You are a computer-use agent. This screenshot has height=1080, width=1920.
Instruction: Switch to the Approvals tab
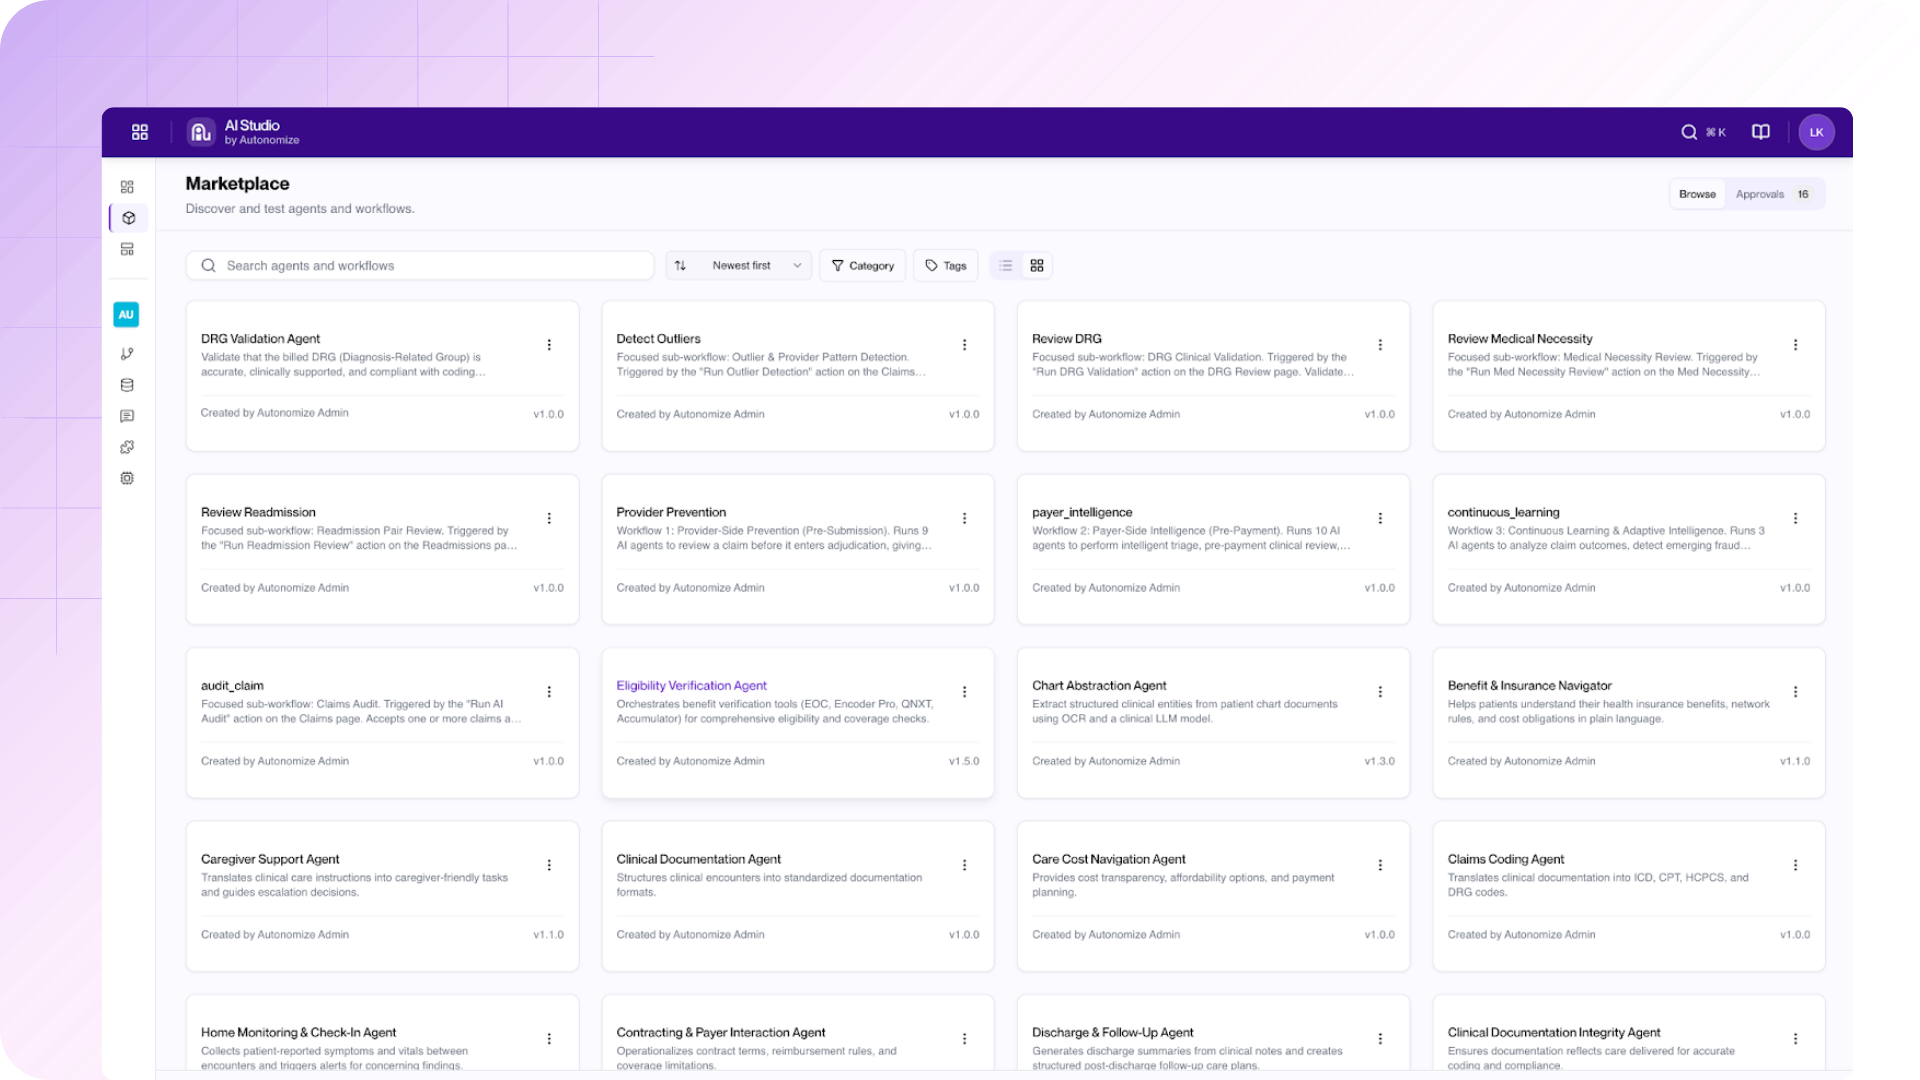[x=1761, y=194]
